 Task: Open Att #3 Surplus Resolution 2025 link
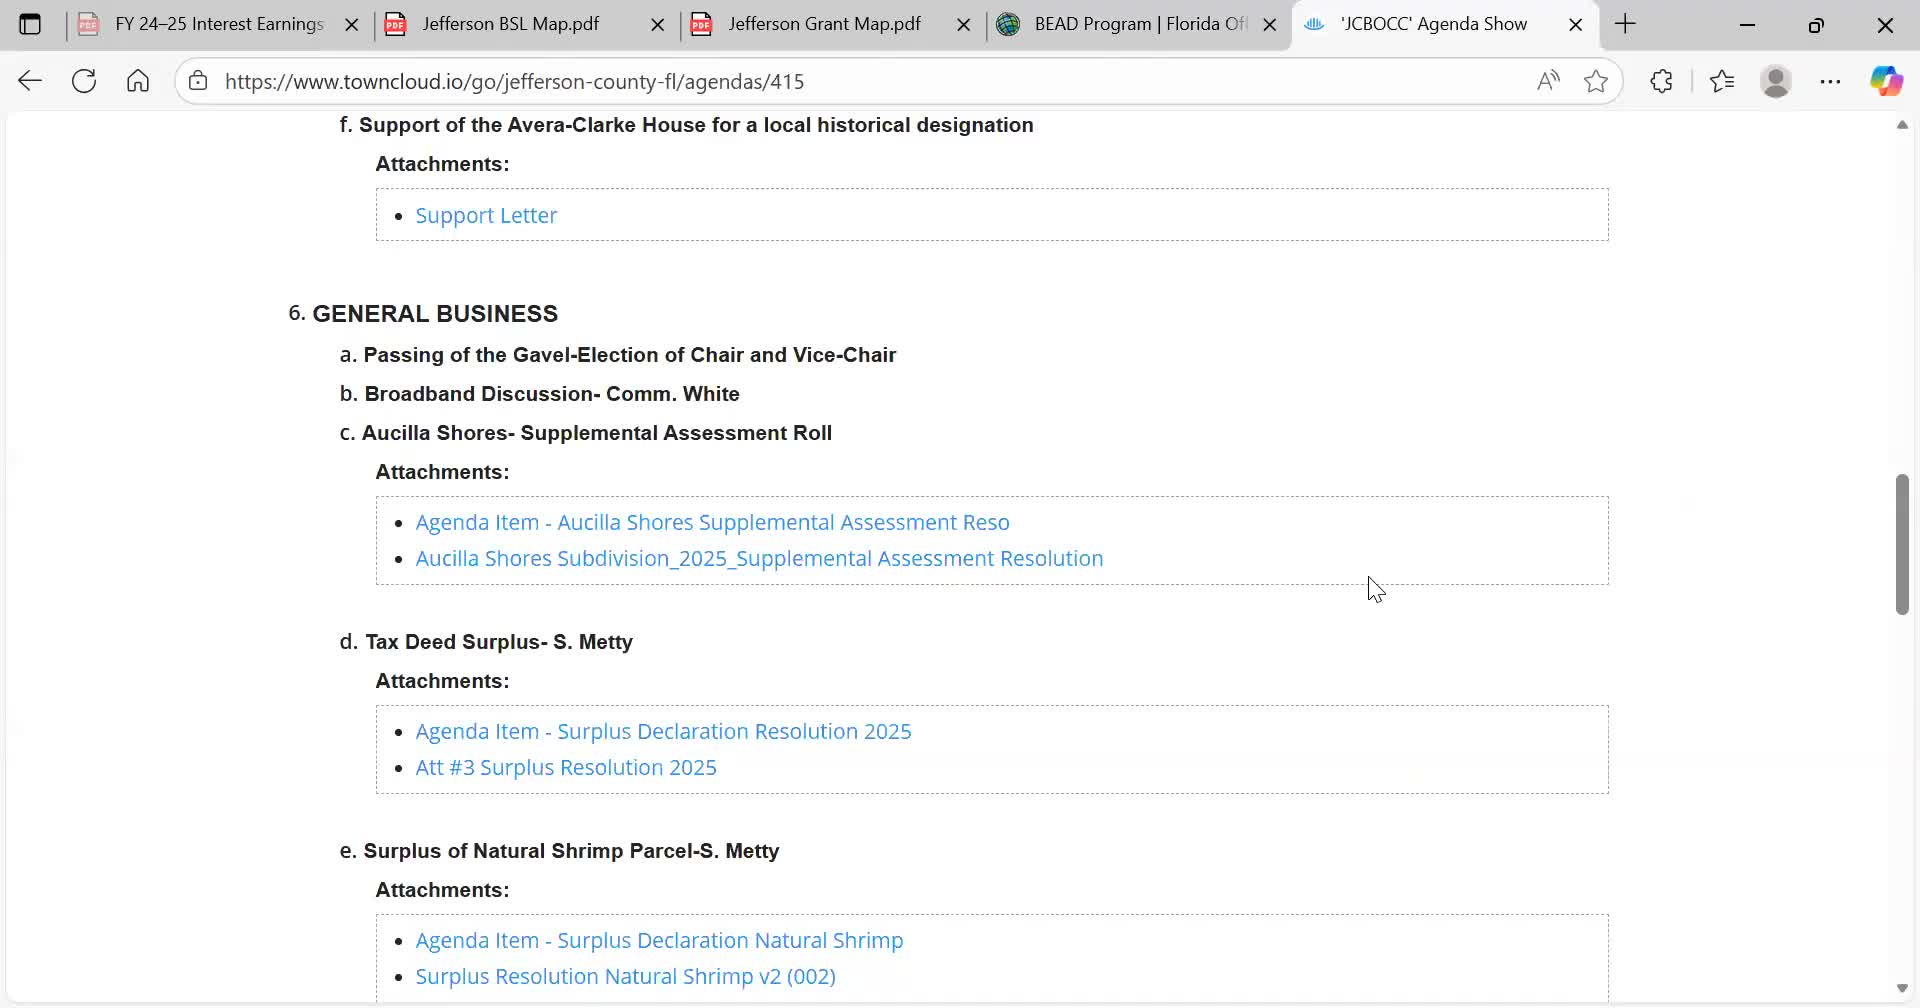[x=566, y=767]
